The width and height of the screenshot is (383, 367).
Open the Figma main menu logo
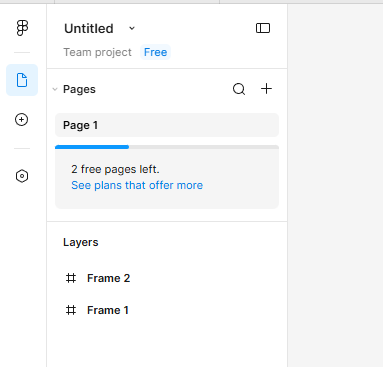click(22, 28)
